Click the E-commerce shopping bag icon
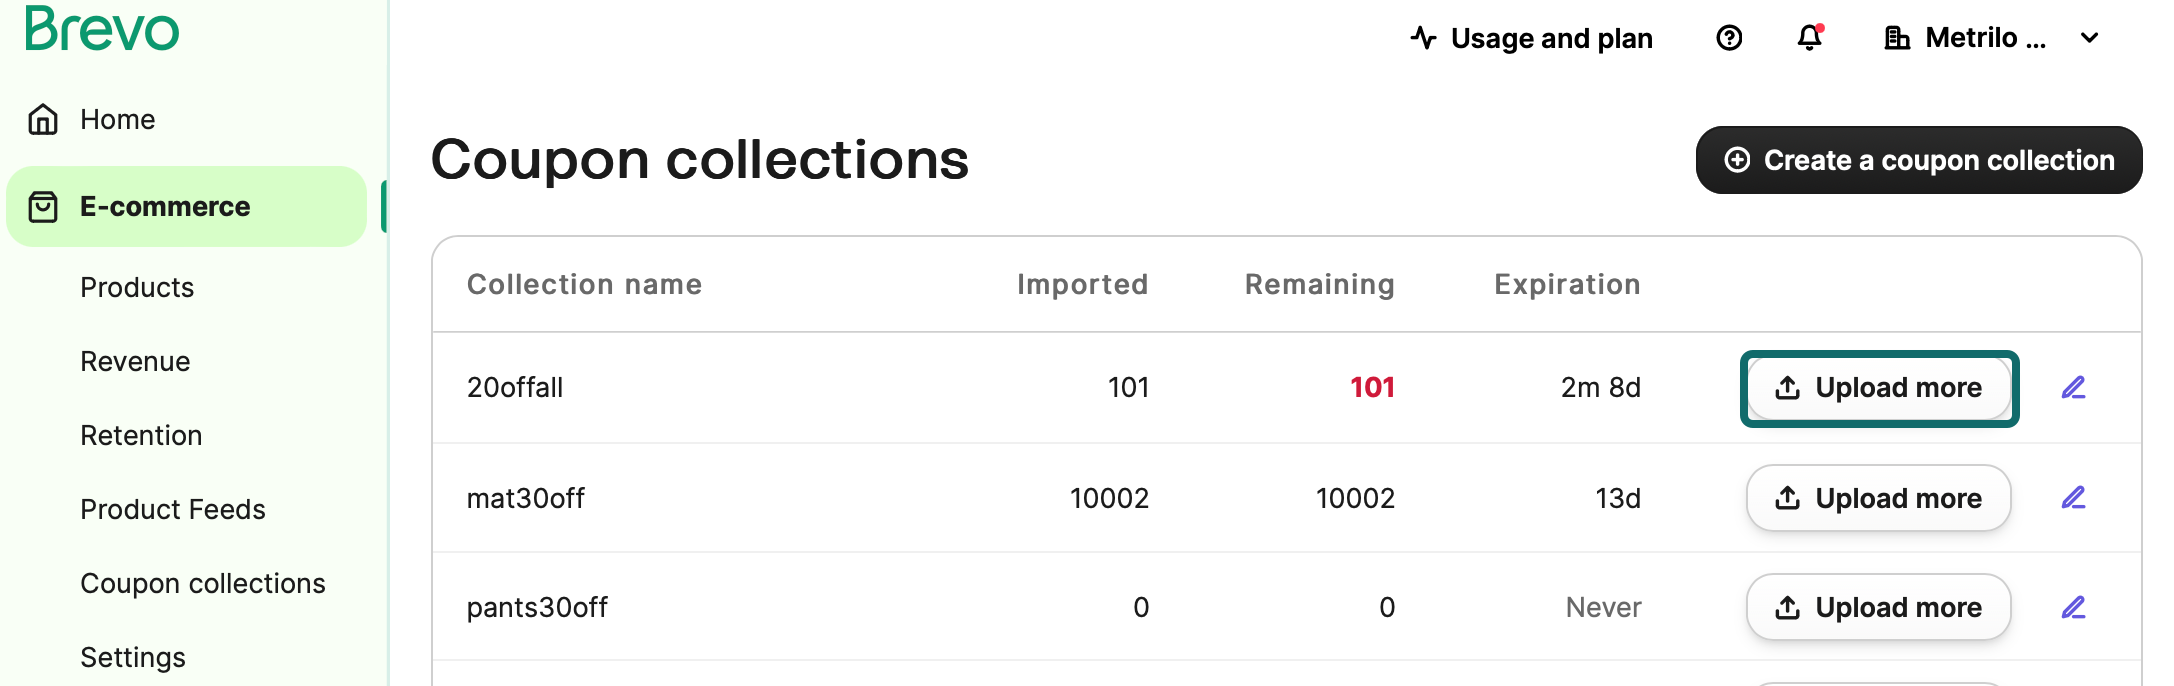2174x686 pixels. [43, 207]
